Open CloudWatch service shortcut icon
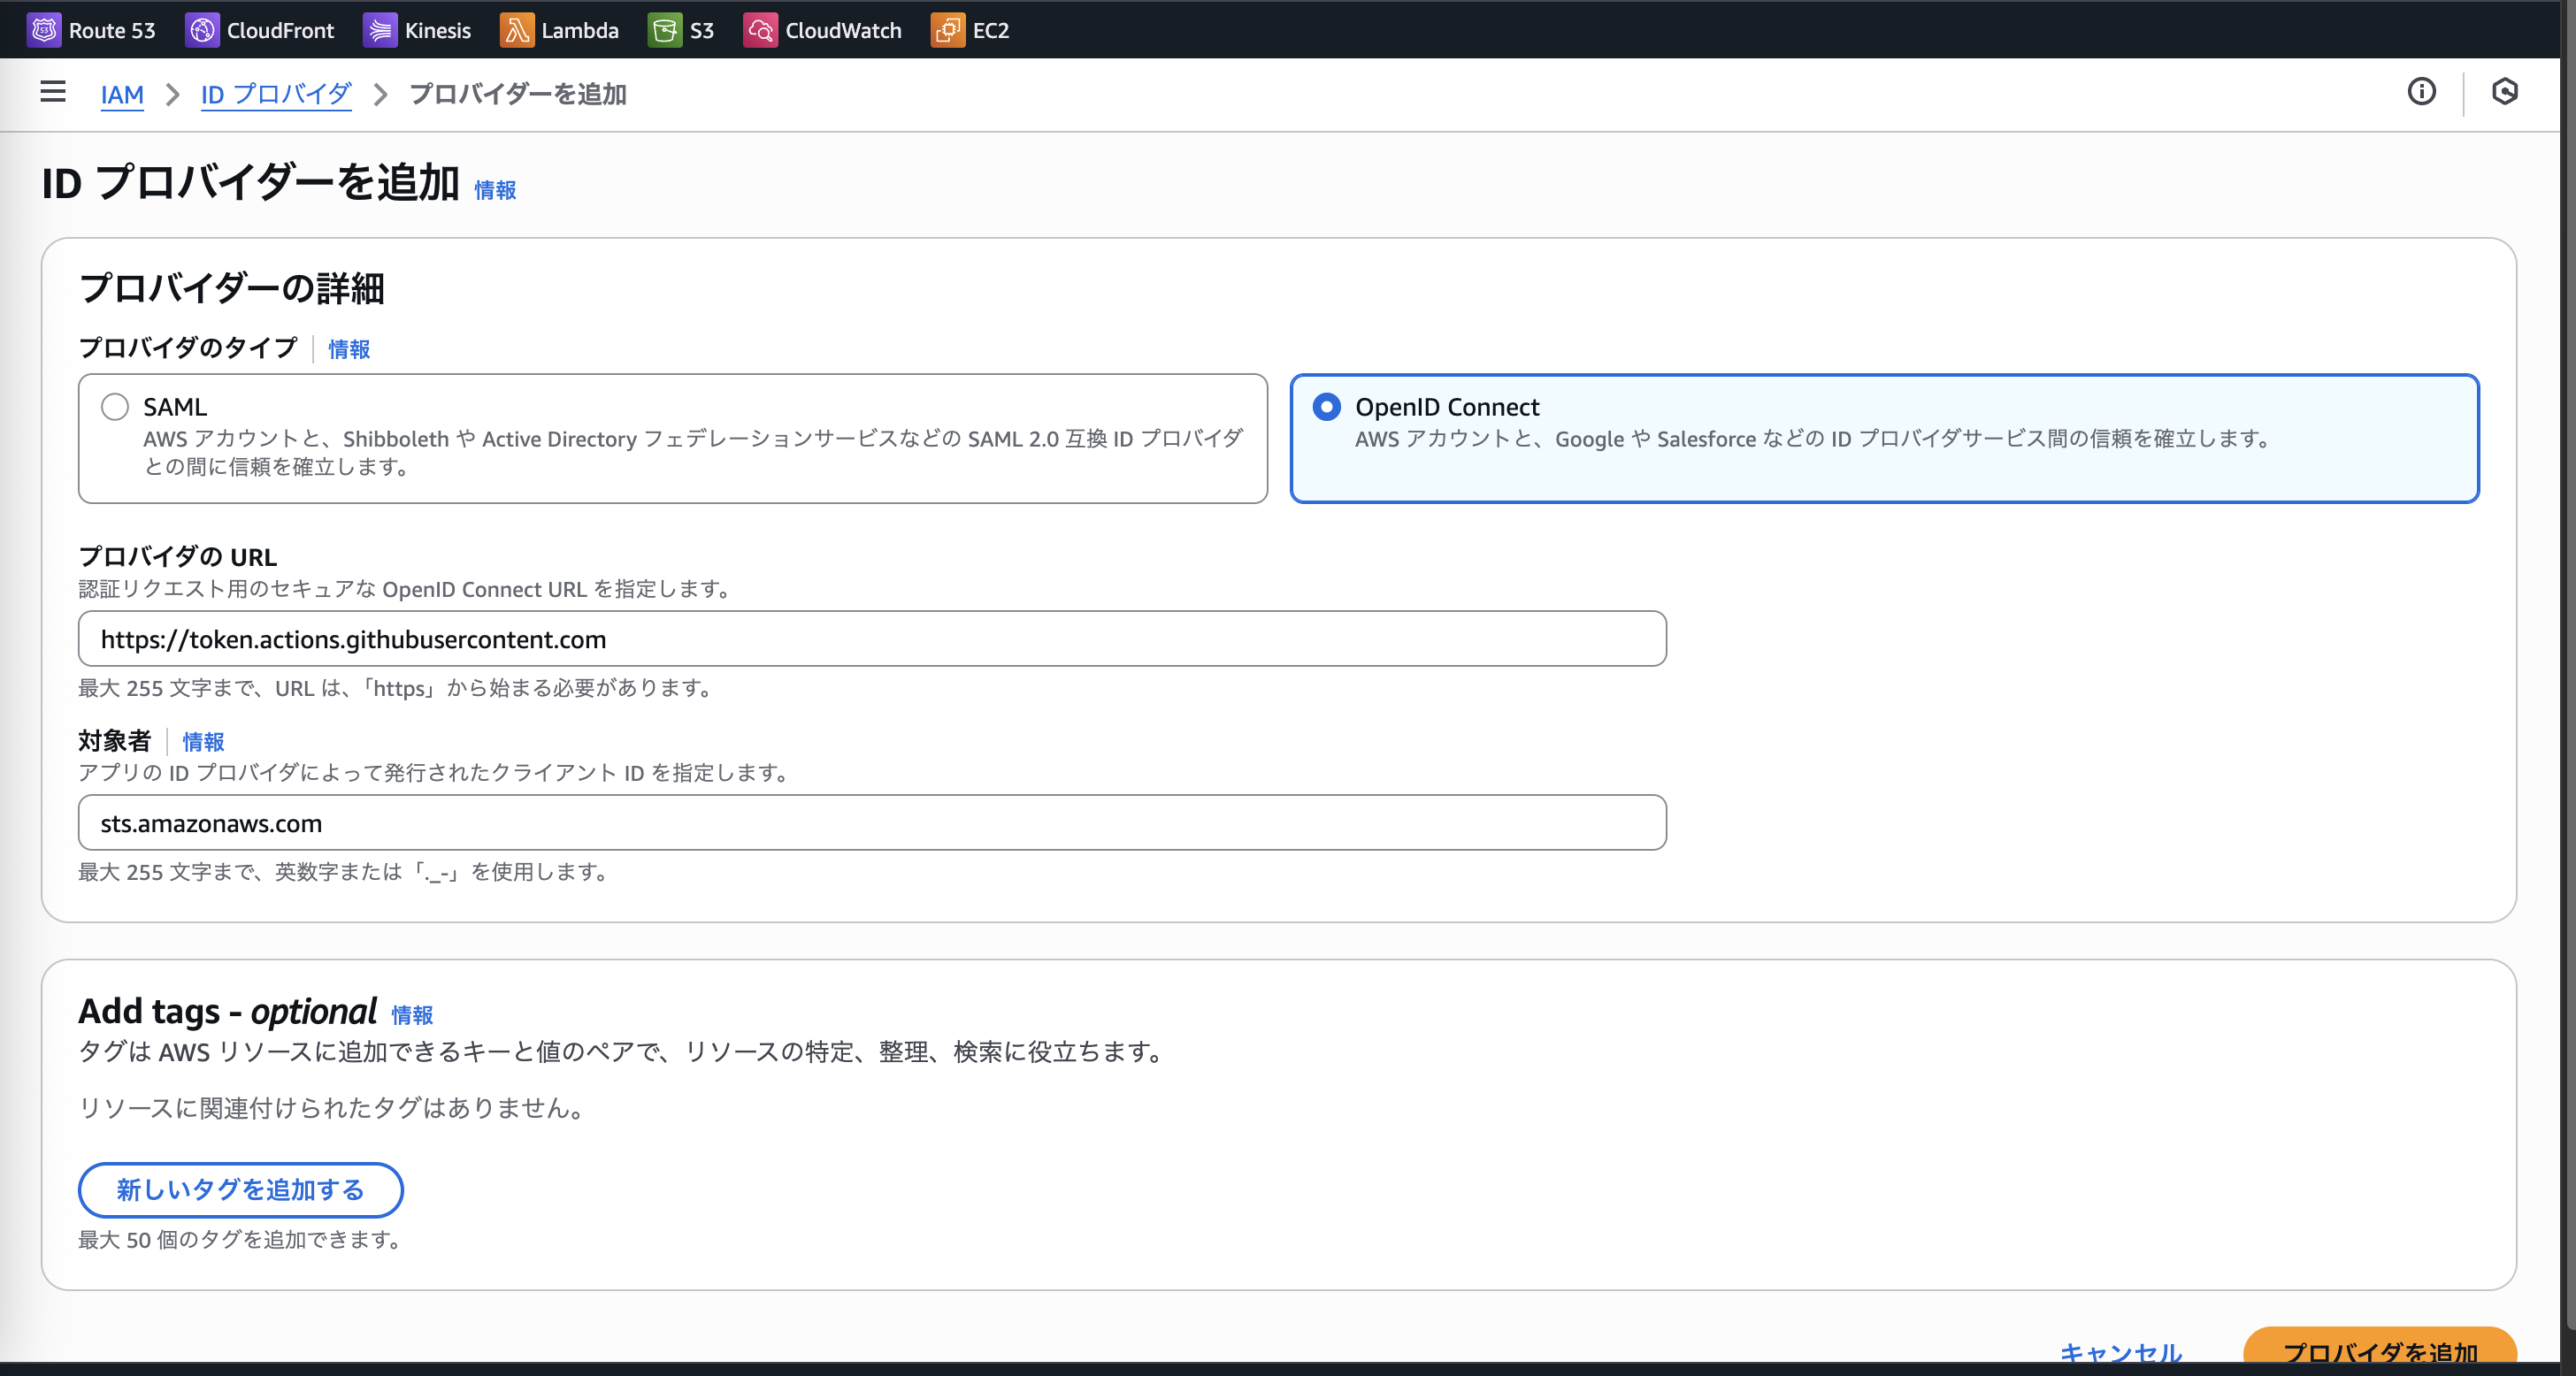Screen dimensions: 2576x1376 pyautogui.click(x=760, y=30)
